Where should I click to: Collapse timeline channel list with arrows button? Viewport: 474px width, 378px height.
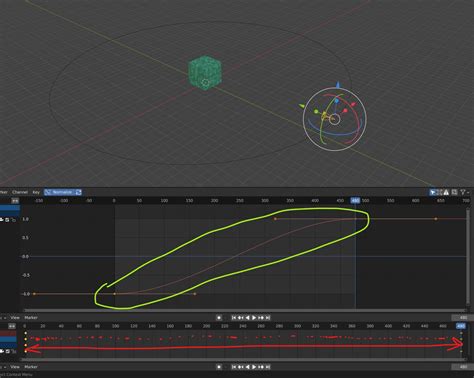(x=12, y=326)
